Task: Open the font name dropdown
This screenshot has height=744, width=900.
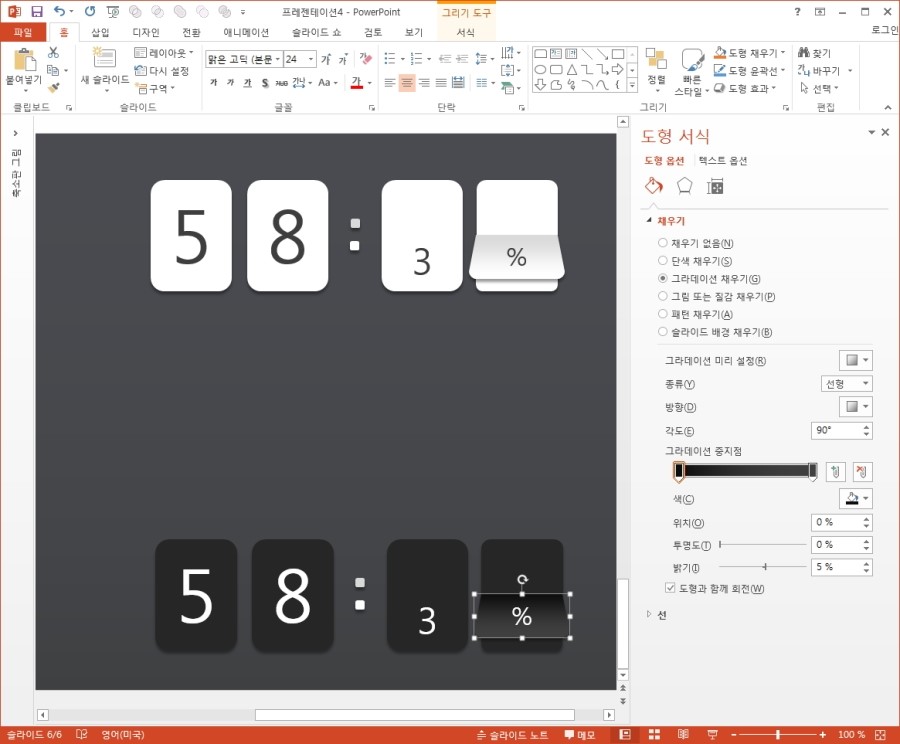Action: point(278,59)
